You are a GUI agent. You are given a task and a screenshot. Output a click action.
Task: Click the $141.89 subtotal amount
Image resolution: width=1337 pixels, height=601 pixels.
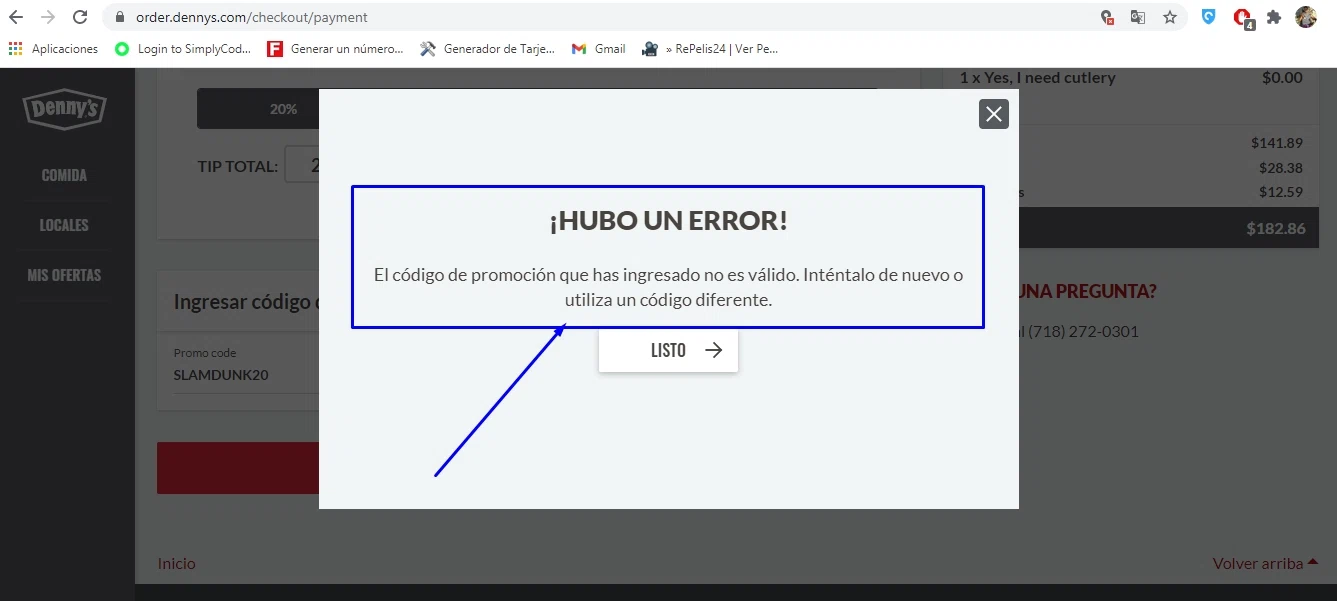coord(1277,143)
